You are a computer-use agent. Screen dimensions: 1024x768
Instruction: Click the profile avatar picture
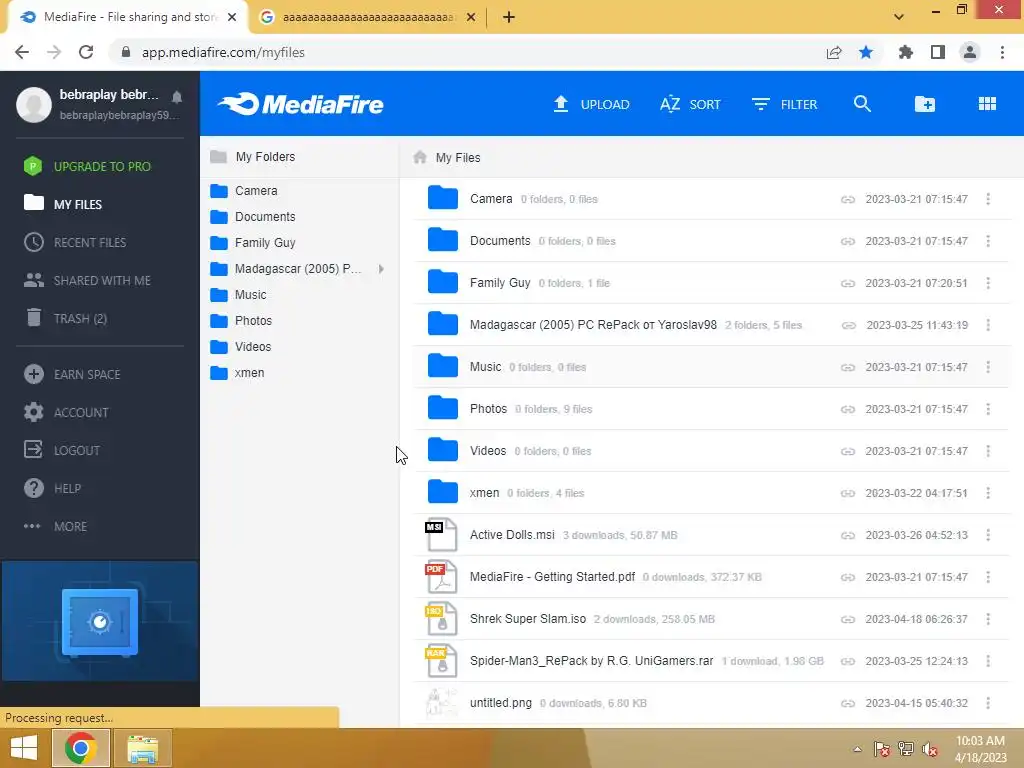point(34,104)
